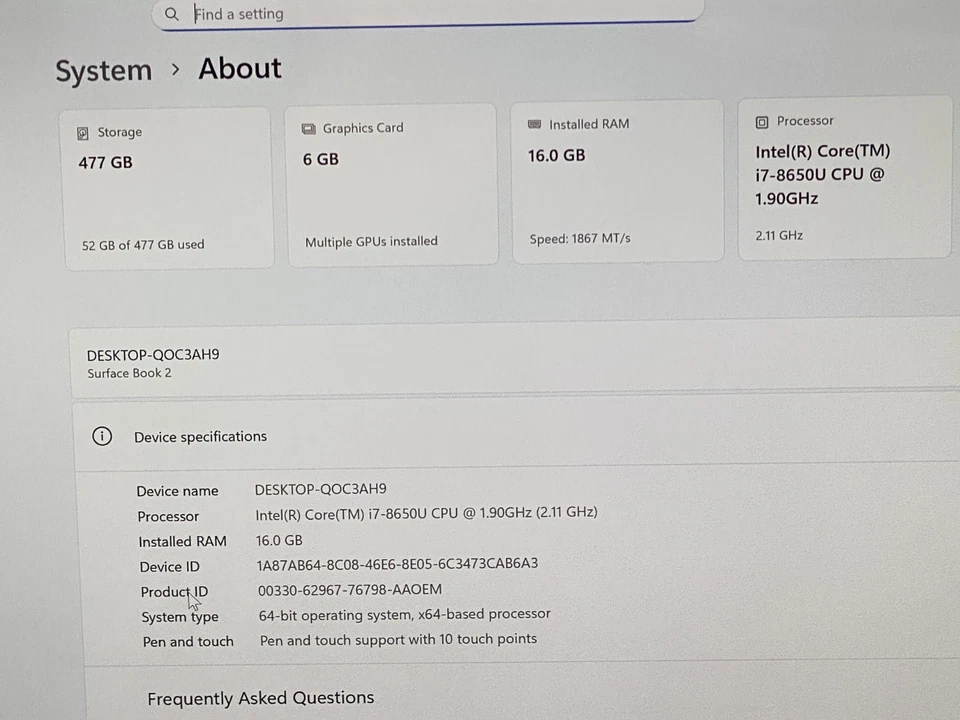Viewport: 960px width, 720px height.
Task: Click the Graphics Card icon
Action: [308, 128]
